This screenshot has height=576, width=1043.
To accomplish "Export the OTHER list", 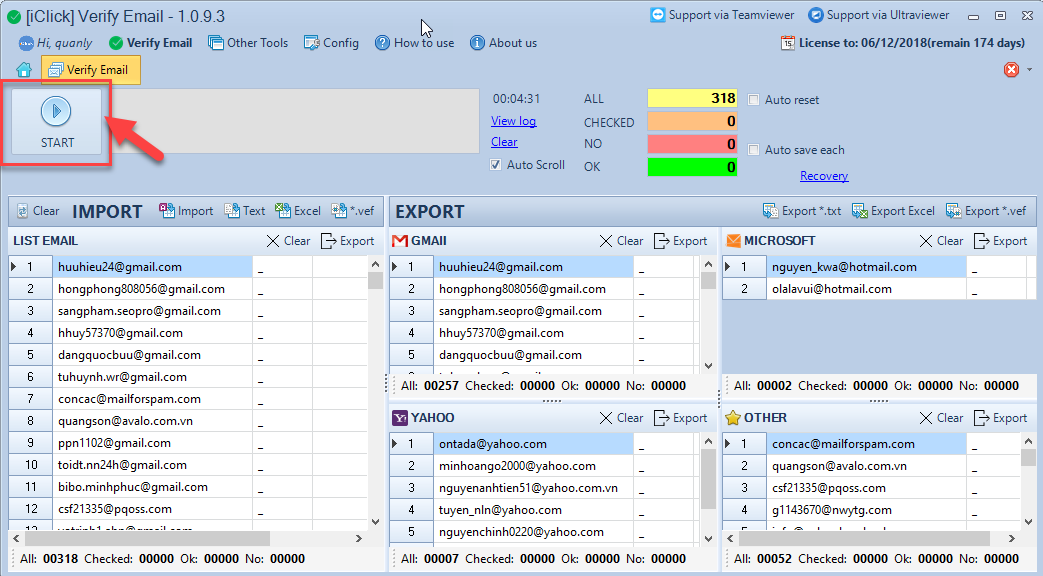I will coord(1000,418).
